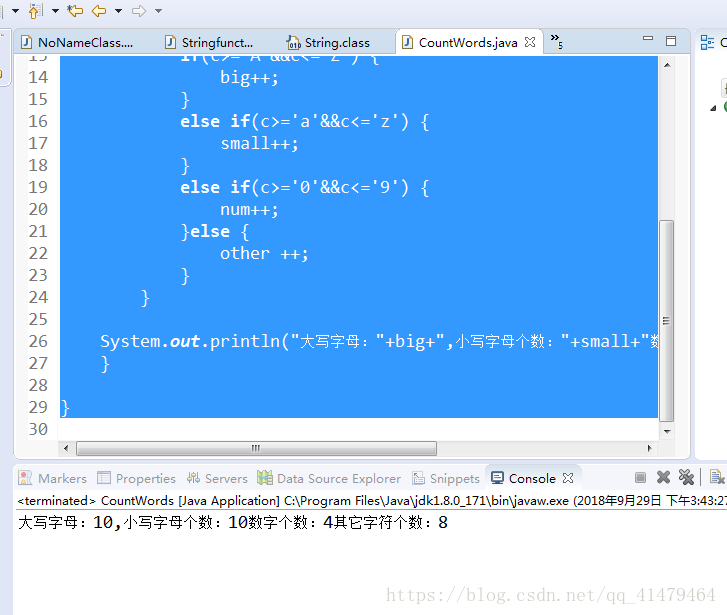This screenshot has width=727, height=615.
Task: Click the System.out.println code line
Action: coord(379,342)
